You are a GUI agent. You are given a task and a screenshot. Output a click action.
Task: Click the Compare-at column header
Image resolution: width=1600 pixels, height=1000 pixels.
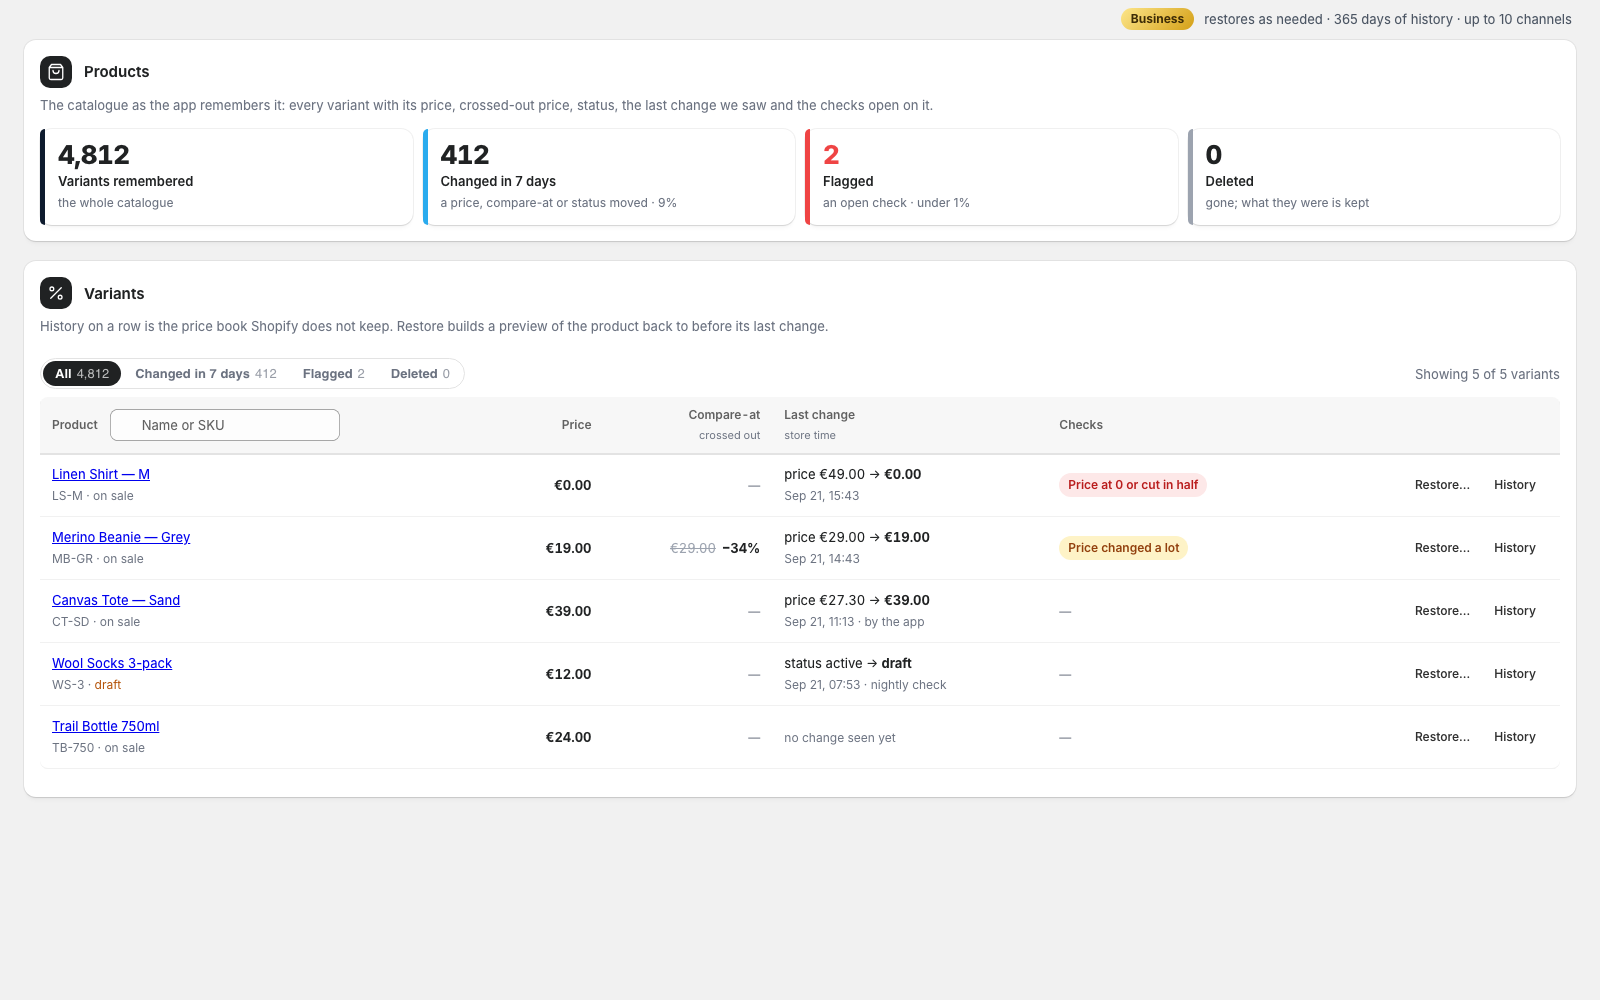pyautogui.click(x=724, y=415)
